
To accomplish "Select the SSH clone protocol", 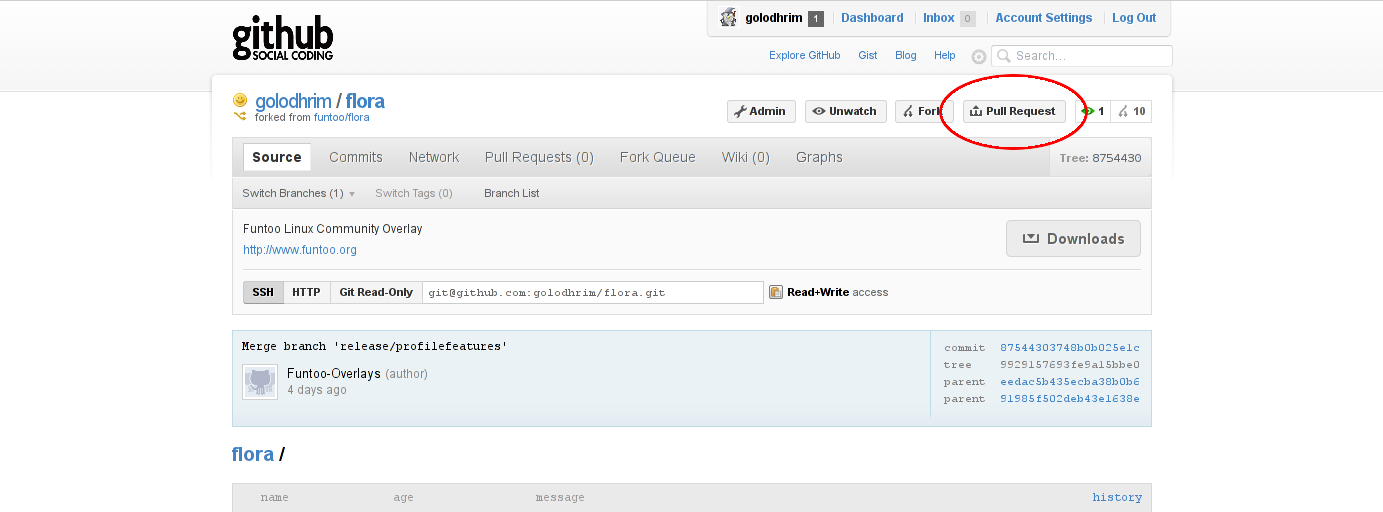I will coord(263,292).
